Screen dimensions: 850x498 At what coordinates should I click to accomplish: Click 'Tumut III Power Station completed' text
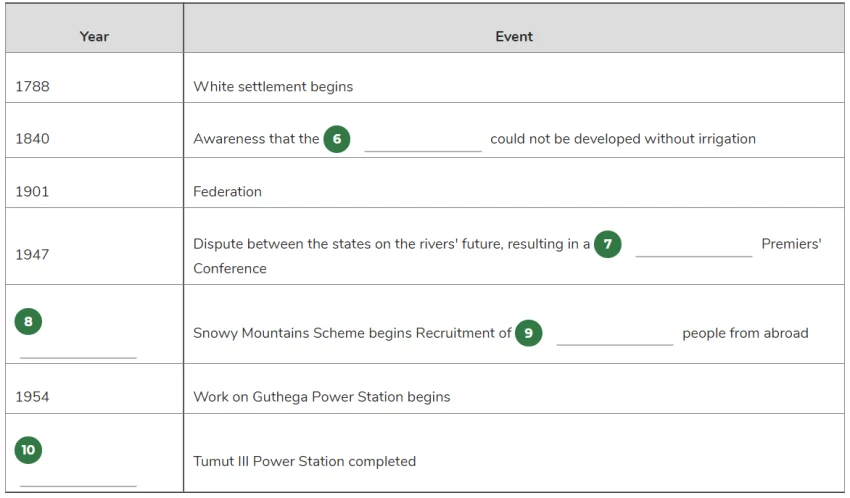(305, 462)
